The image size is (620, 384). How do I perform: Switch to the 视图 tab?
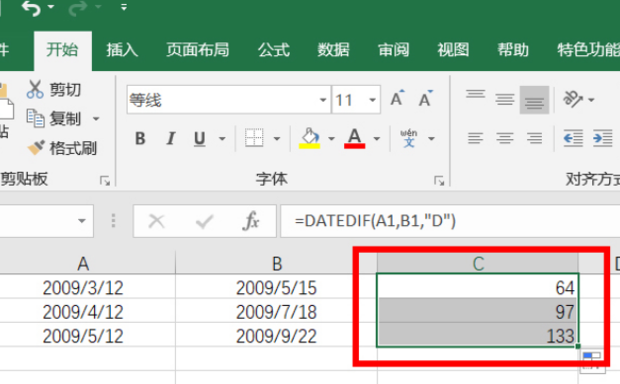[453, 50]
